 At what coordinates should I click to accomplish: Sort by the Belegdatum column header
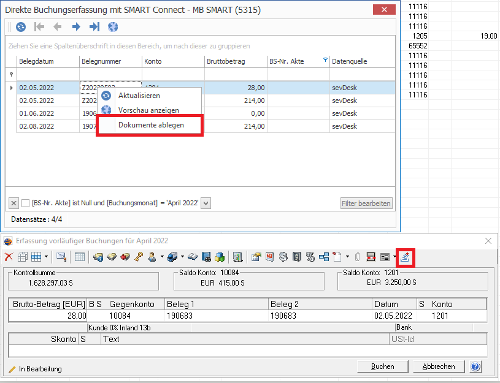tap(48, 61)
